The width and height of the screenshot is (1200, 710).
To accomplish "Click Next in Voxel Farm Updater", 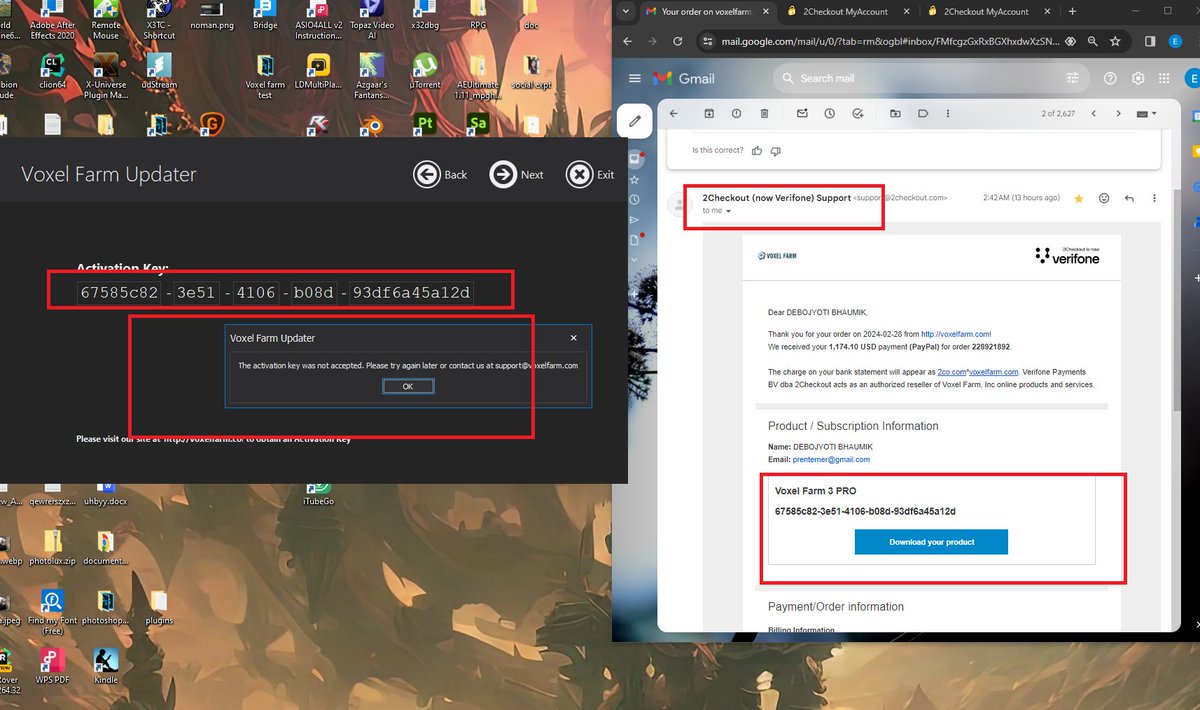I will (x=517, y=174).
